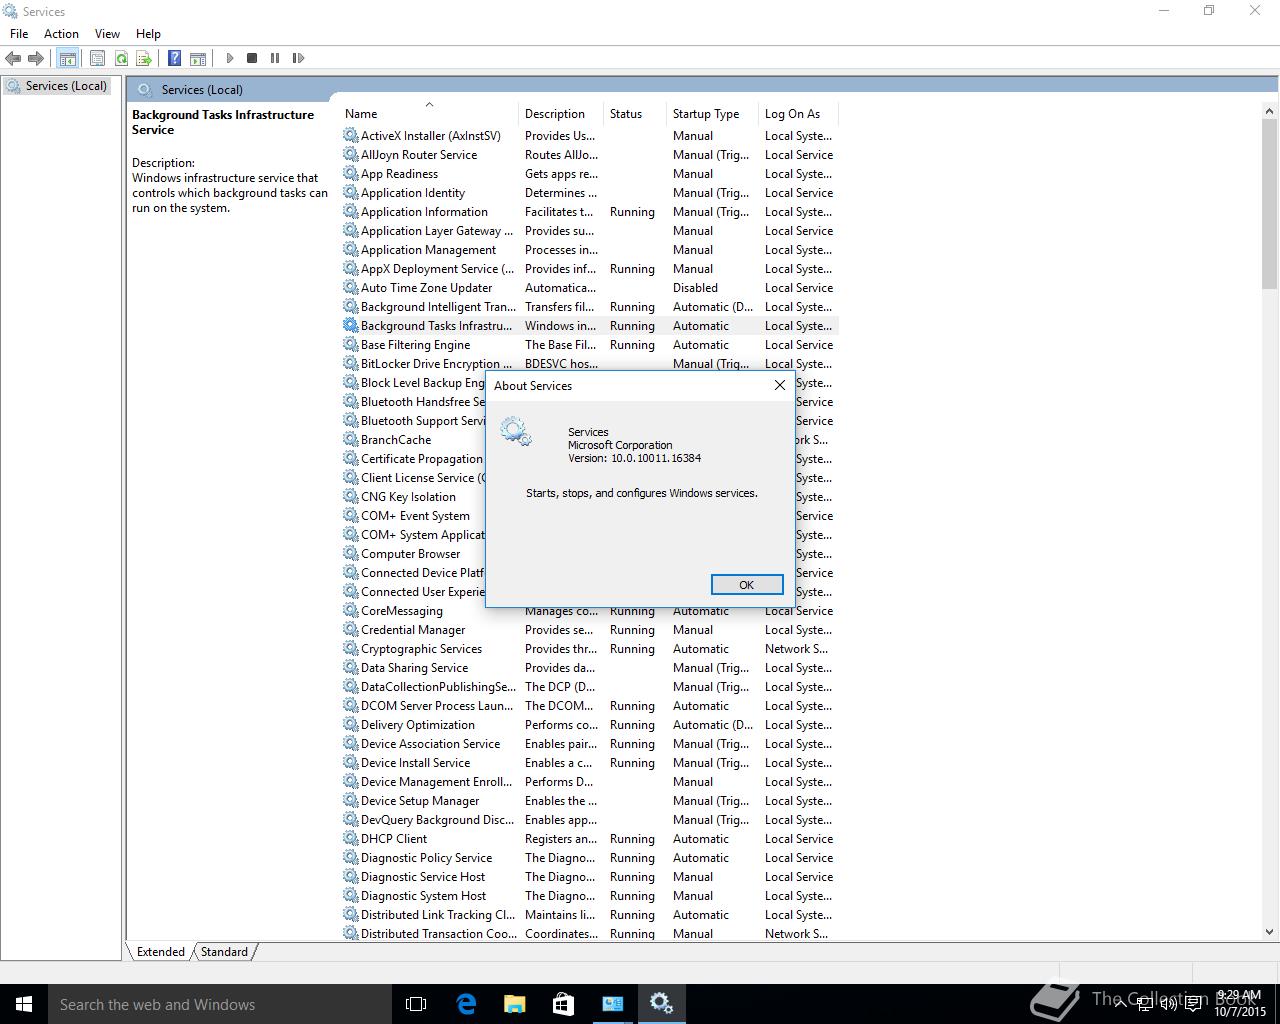This screenshot has width=1280, height=1024.
Task: Launch Microsoft Edge from taskbar
Action: (466, 1004)
